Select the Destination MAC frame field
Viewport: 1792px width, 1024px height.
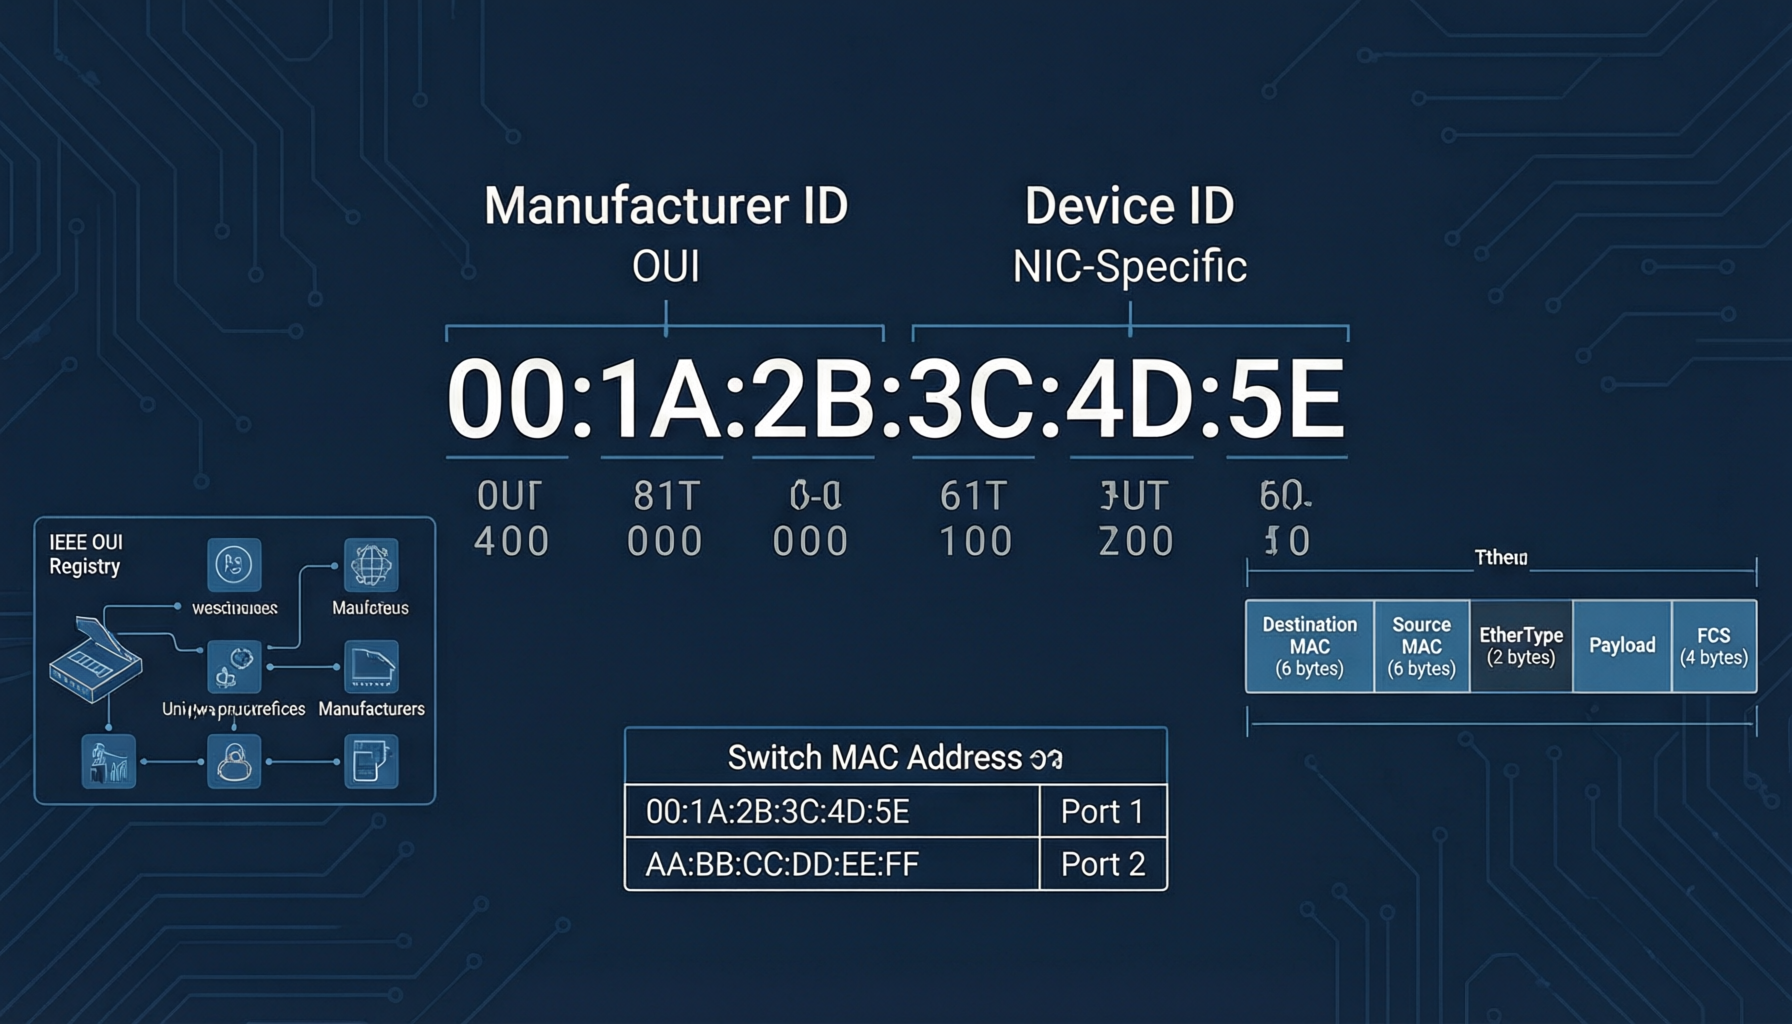point(1310,646)
